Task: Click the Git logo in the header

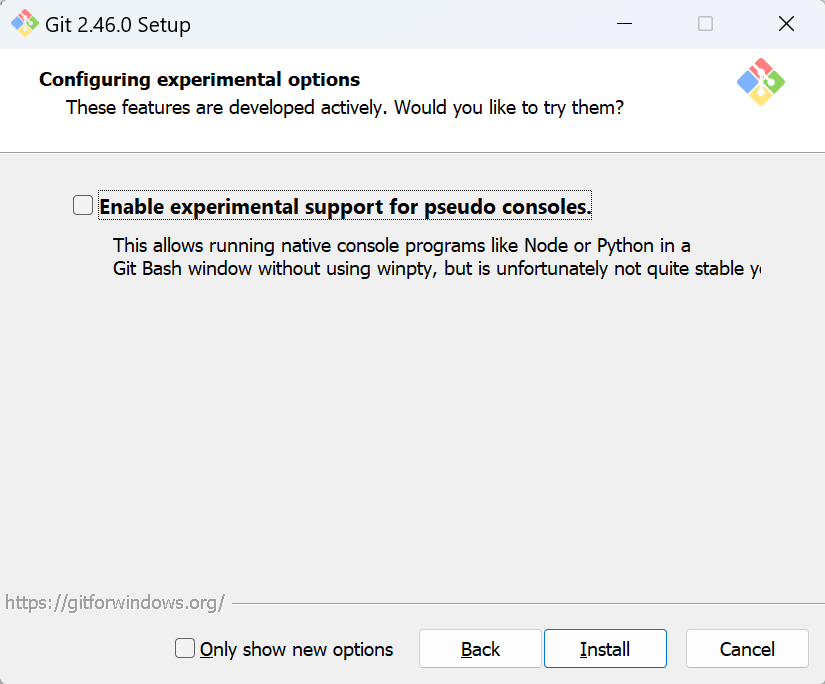Action: [x=761, y=82]
